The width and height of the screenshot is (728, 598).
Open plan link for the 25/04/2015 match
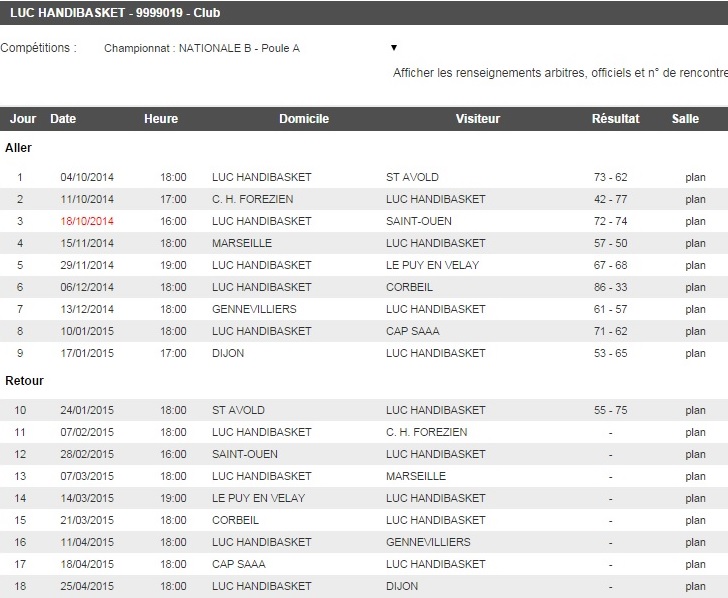coord(696,586)
